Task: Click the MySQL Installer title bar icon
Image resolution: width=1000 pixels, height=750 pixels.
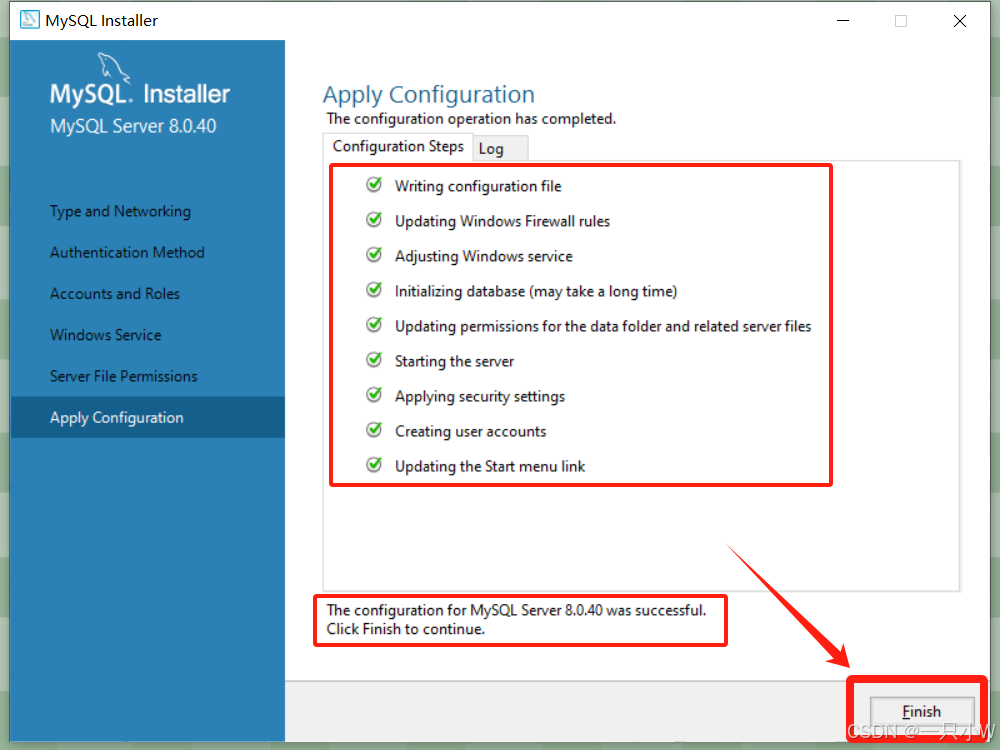Action: 29,20
